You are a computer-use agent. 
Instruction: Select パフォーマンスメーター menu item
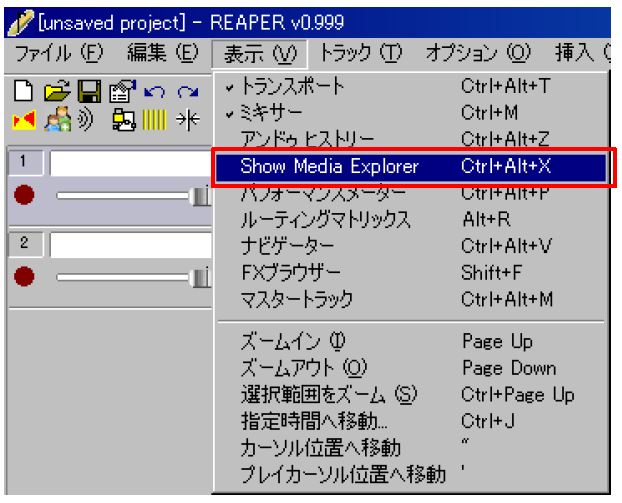point(411,193)
